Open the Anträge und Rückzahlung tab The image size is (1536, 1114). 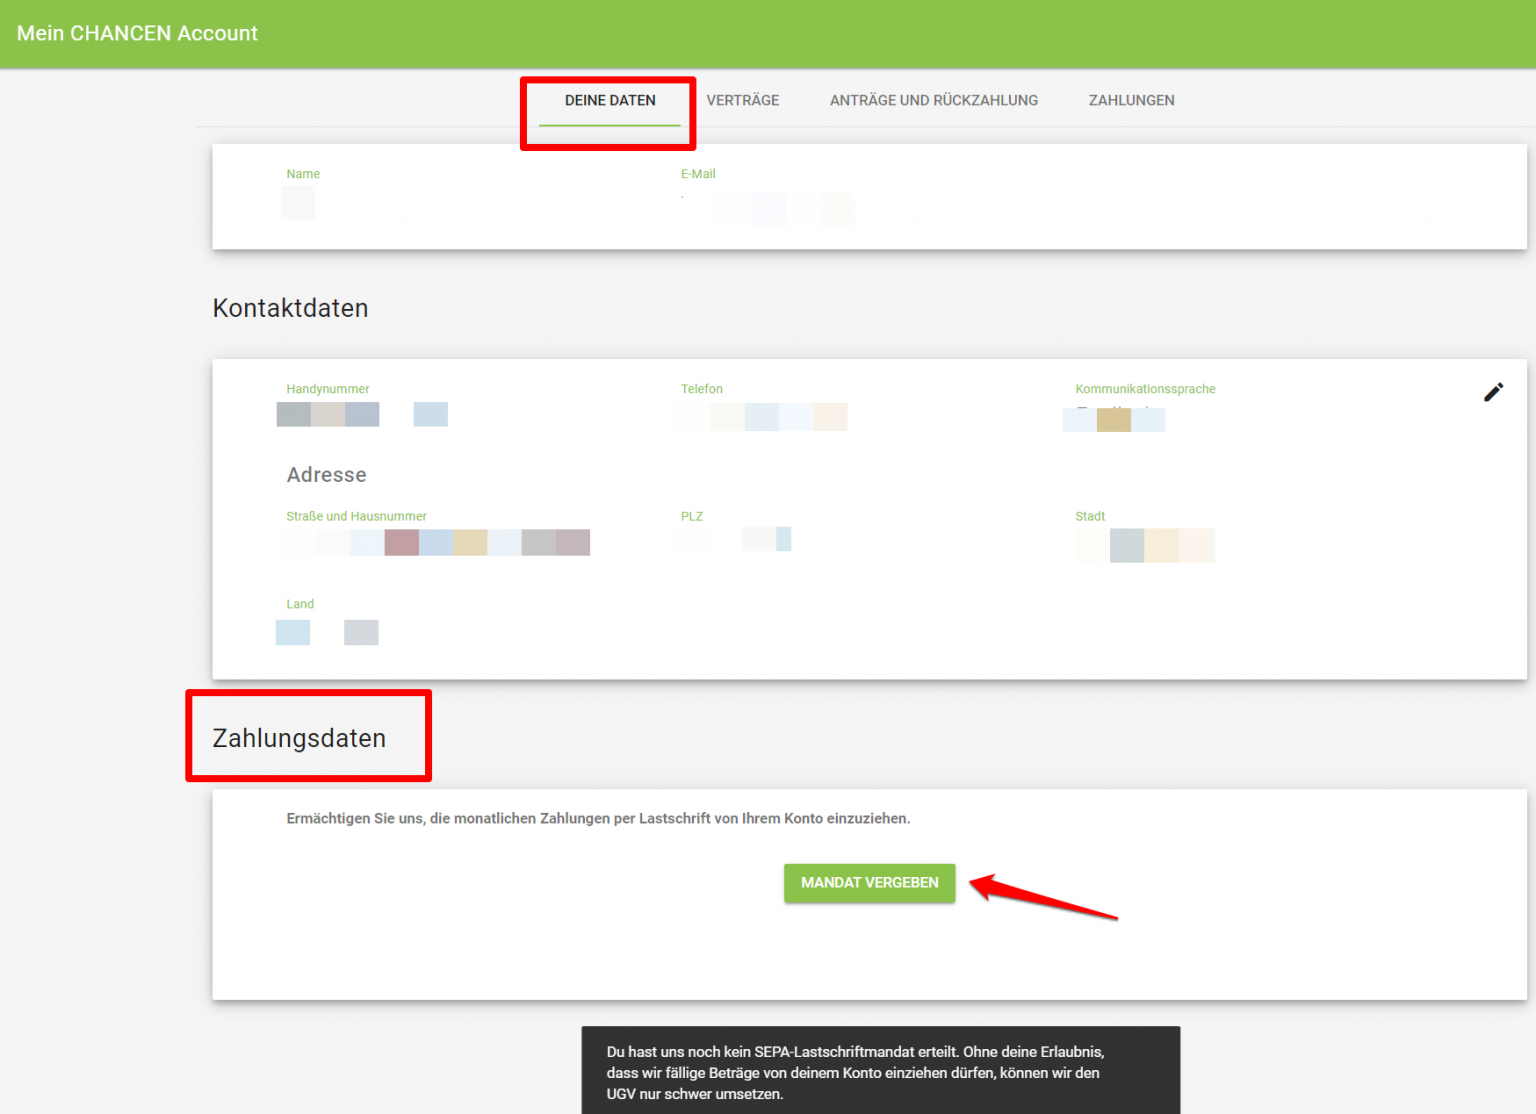point(933,100)
